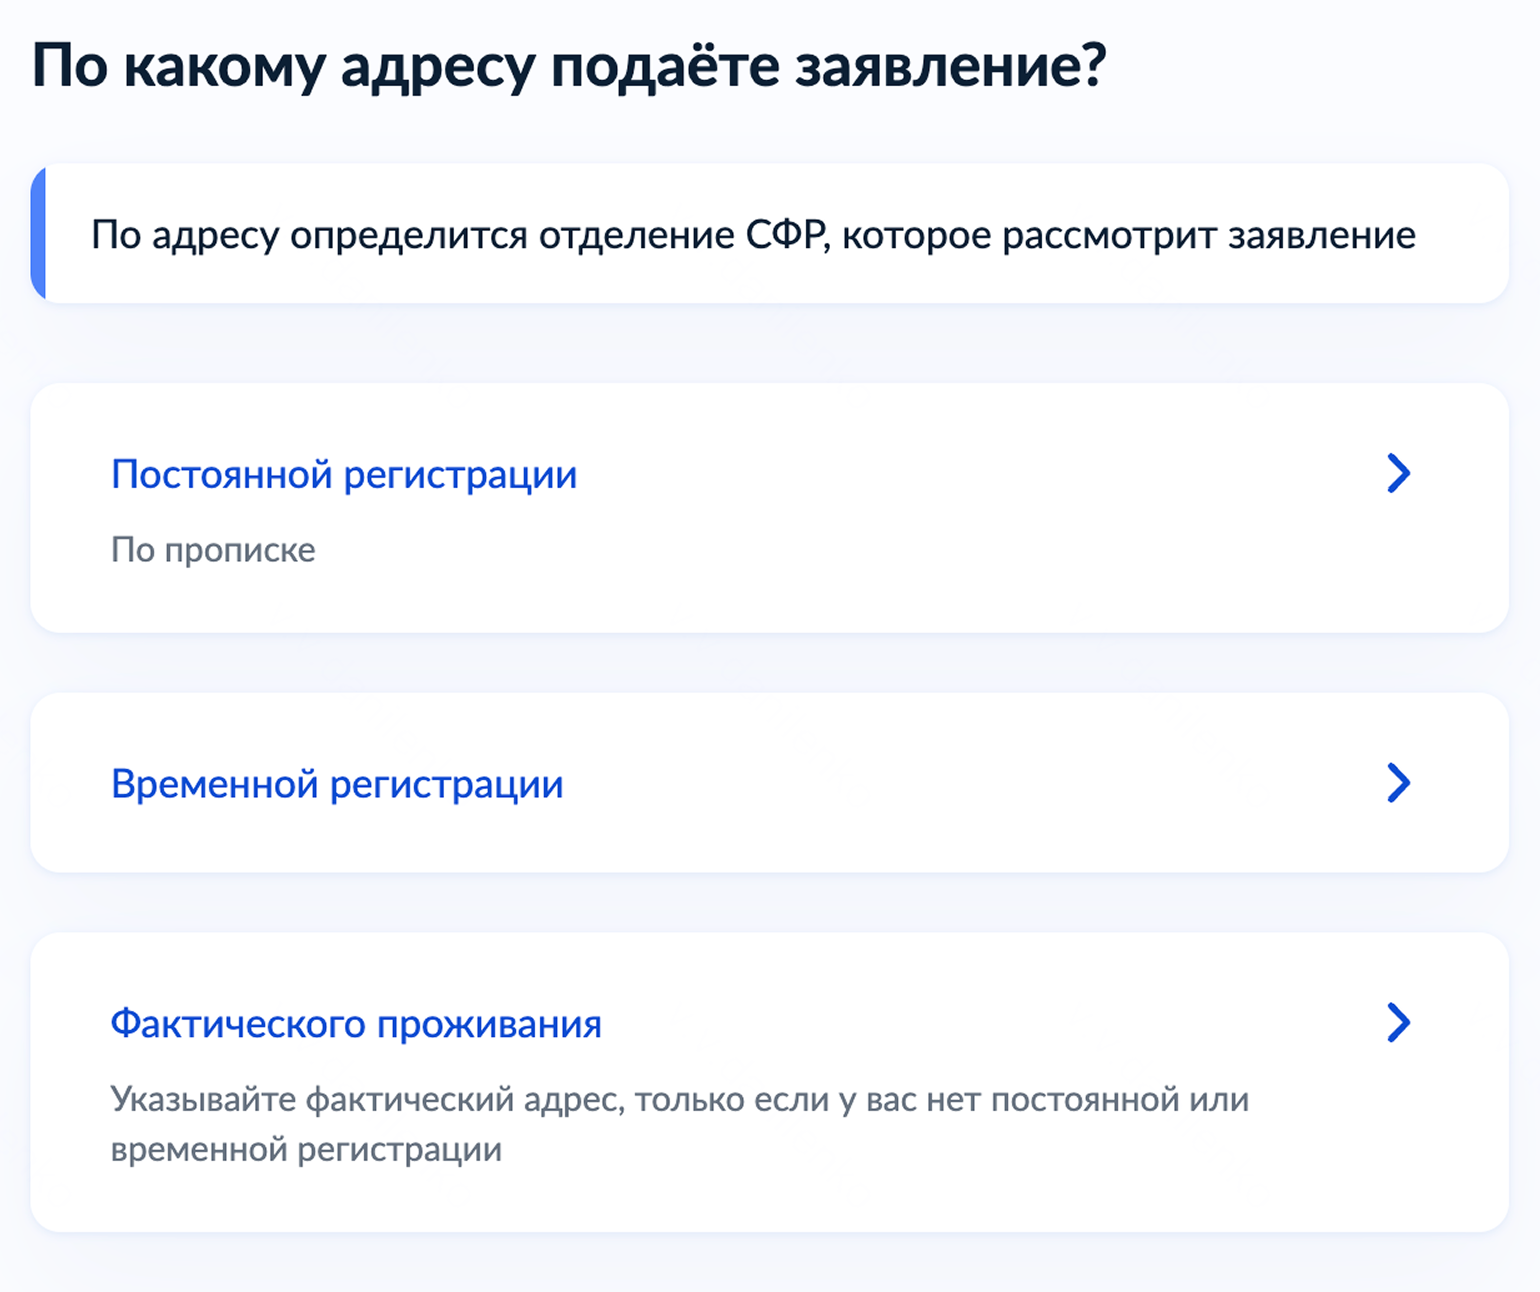Select the Постоянной регистрации option title
Viewport: 1540px width, 1292px height.
344,474
